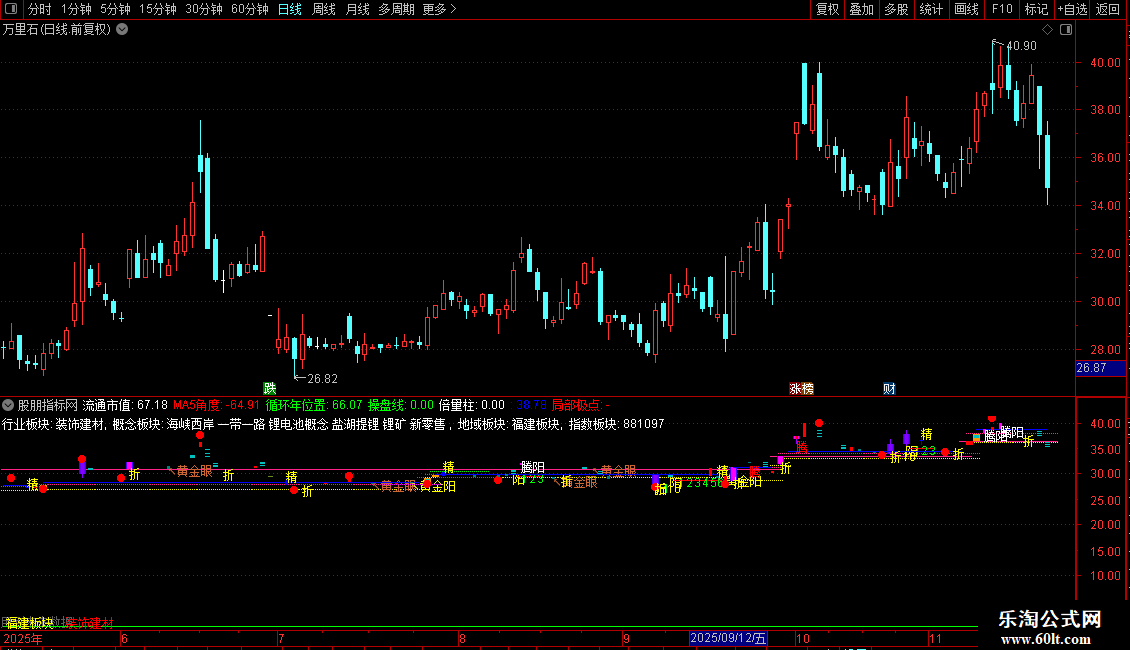This screenshot has width=1130, height=650.
Task: Click the month 8 marker on time axis
Action: 462,639
